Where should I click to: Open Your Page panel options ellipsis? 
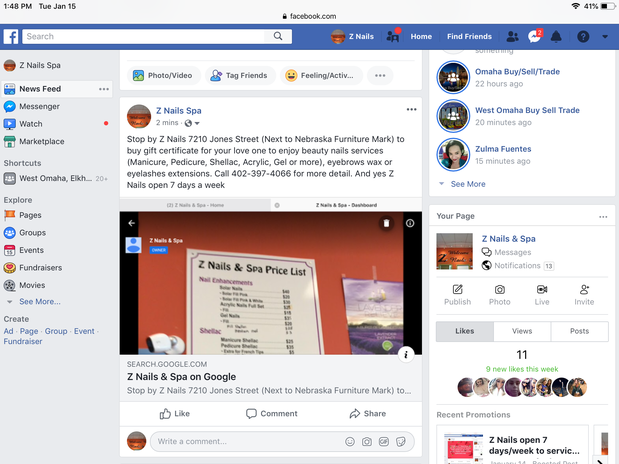point(603,217)
